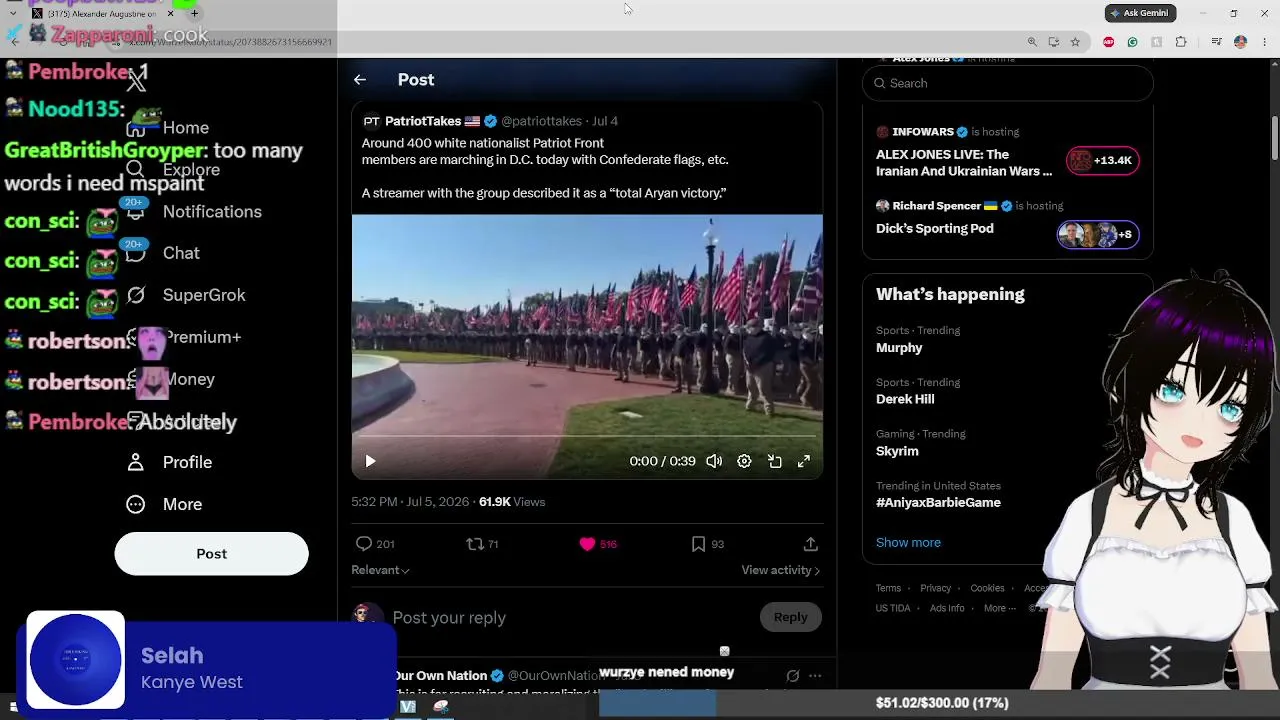Viewport: 1280px width, 720px height.
Task: Share the post using the share icon
Action: coord(810,543)
